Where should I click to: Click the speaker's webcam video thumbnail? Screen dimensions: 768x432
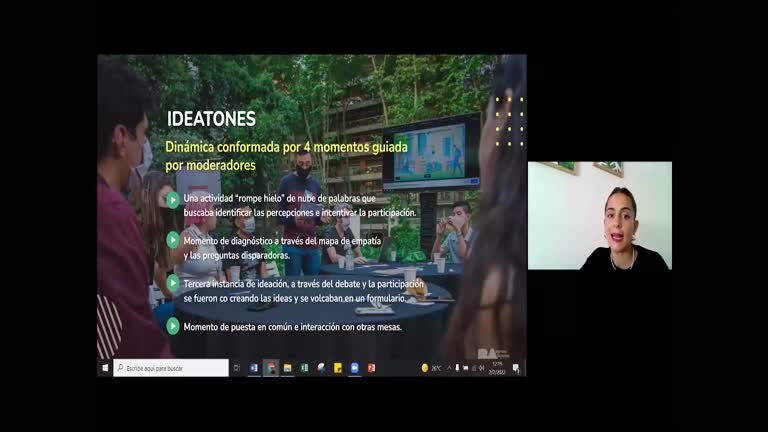pos(599,216)
